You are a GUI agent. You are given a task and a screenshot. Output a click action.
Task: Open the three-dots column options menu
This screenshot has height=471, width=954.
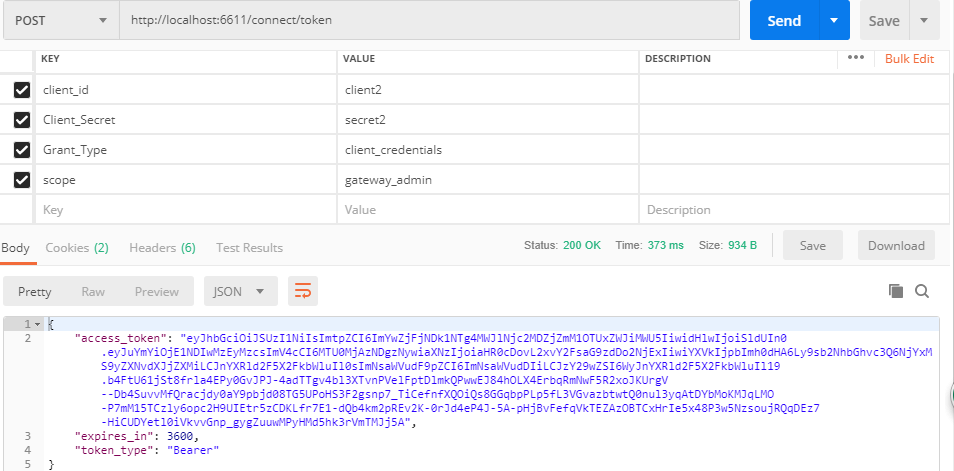(x=856, y=58)
